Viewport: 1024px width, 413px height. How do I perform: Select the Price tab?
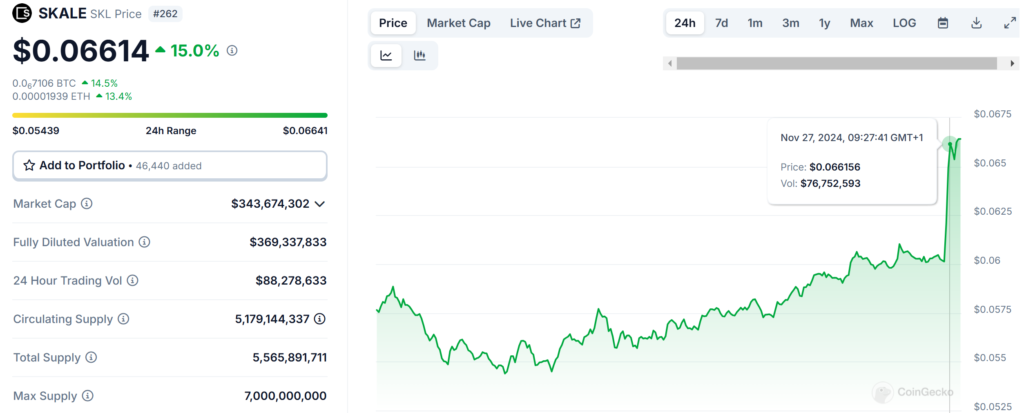(x=393, y=23)
